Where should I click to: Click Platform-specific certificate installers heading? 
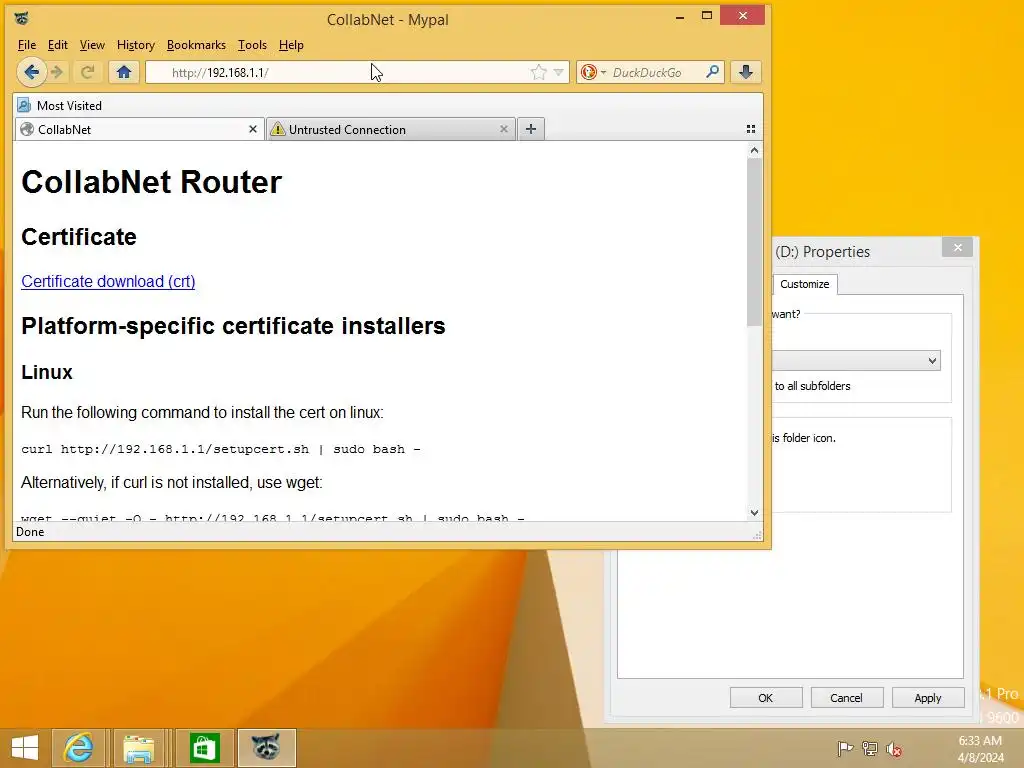click(x=233, y=325)
